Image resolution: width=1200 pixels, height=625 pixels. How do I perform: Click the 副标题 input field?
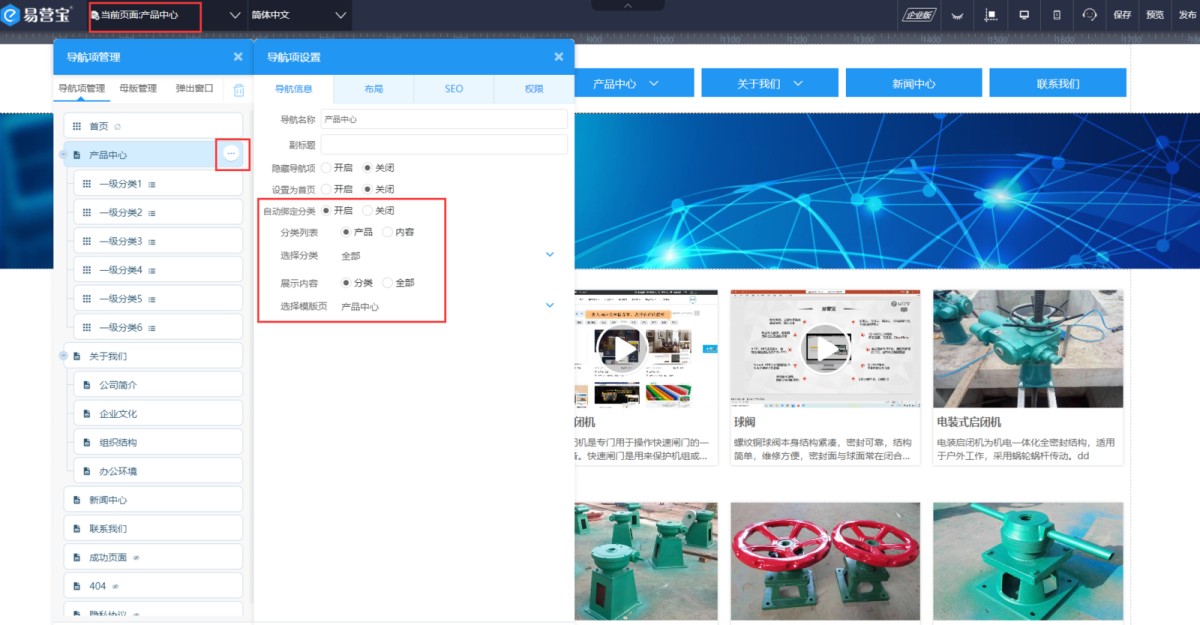point(443,144)
